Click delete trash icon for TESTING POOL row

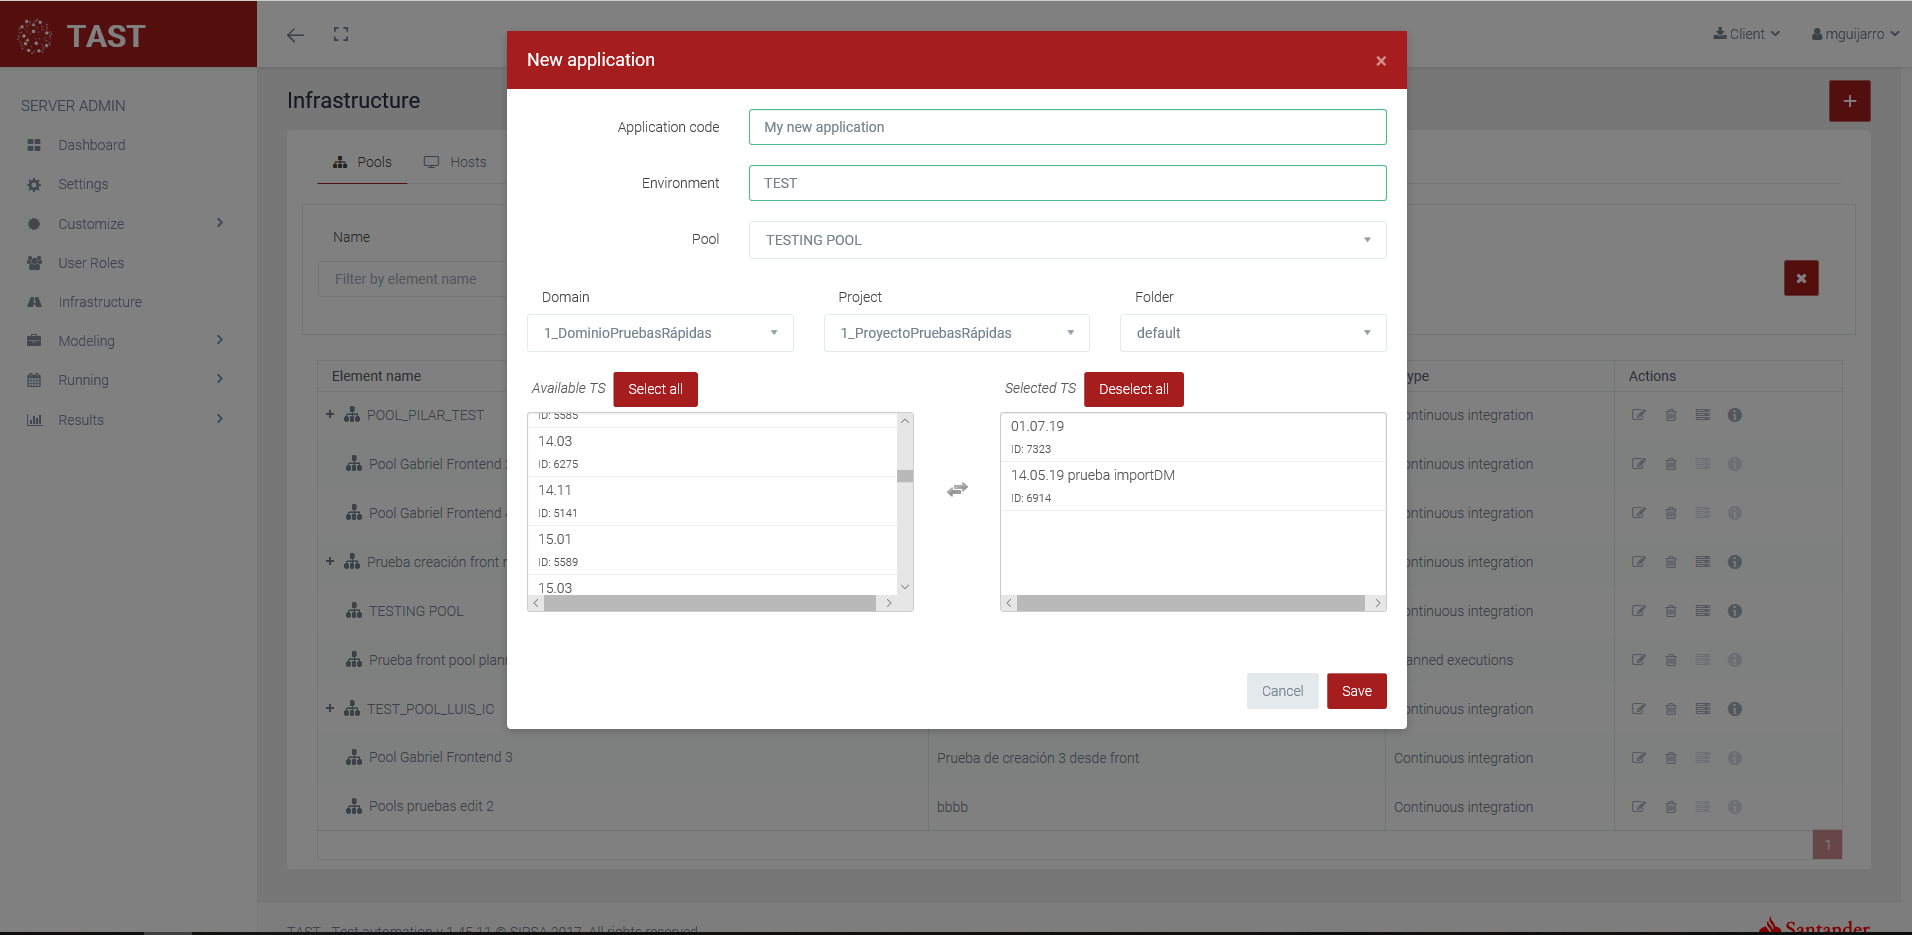(1670, 611)
